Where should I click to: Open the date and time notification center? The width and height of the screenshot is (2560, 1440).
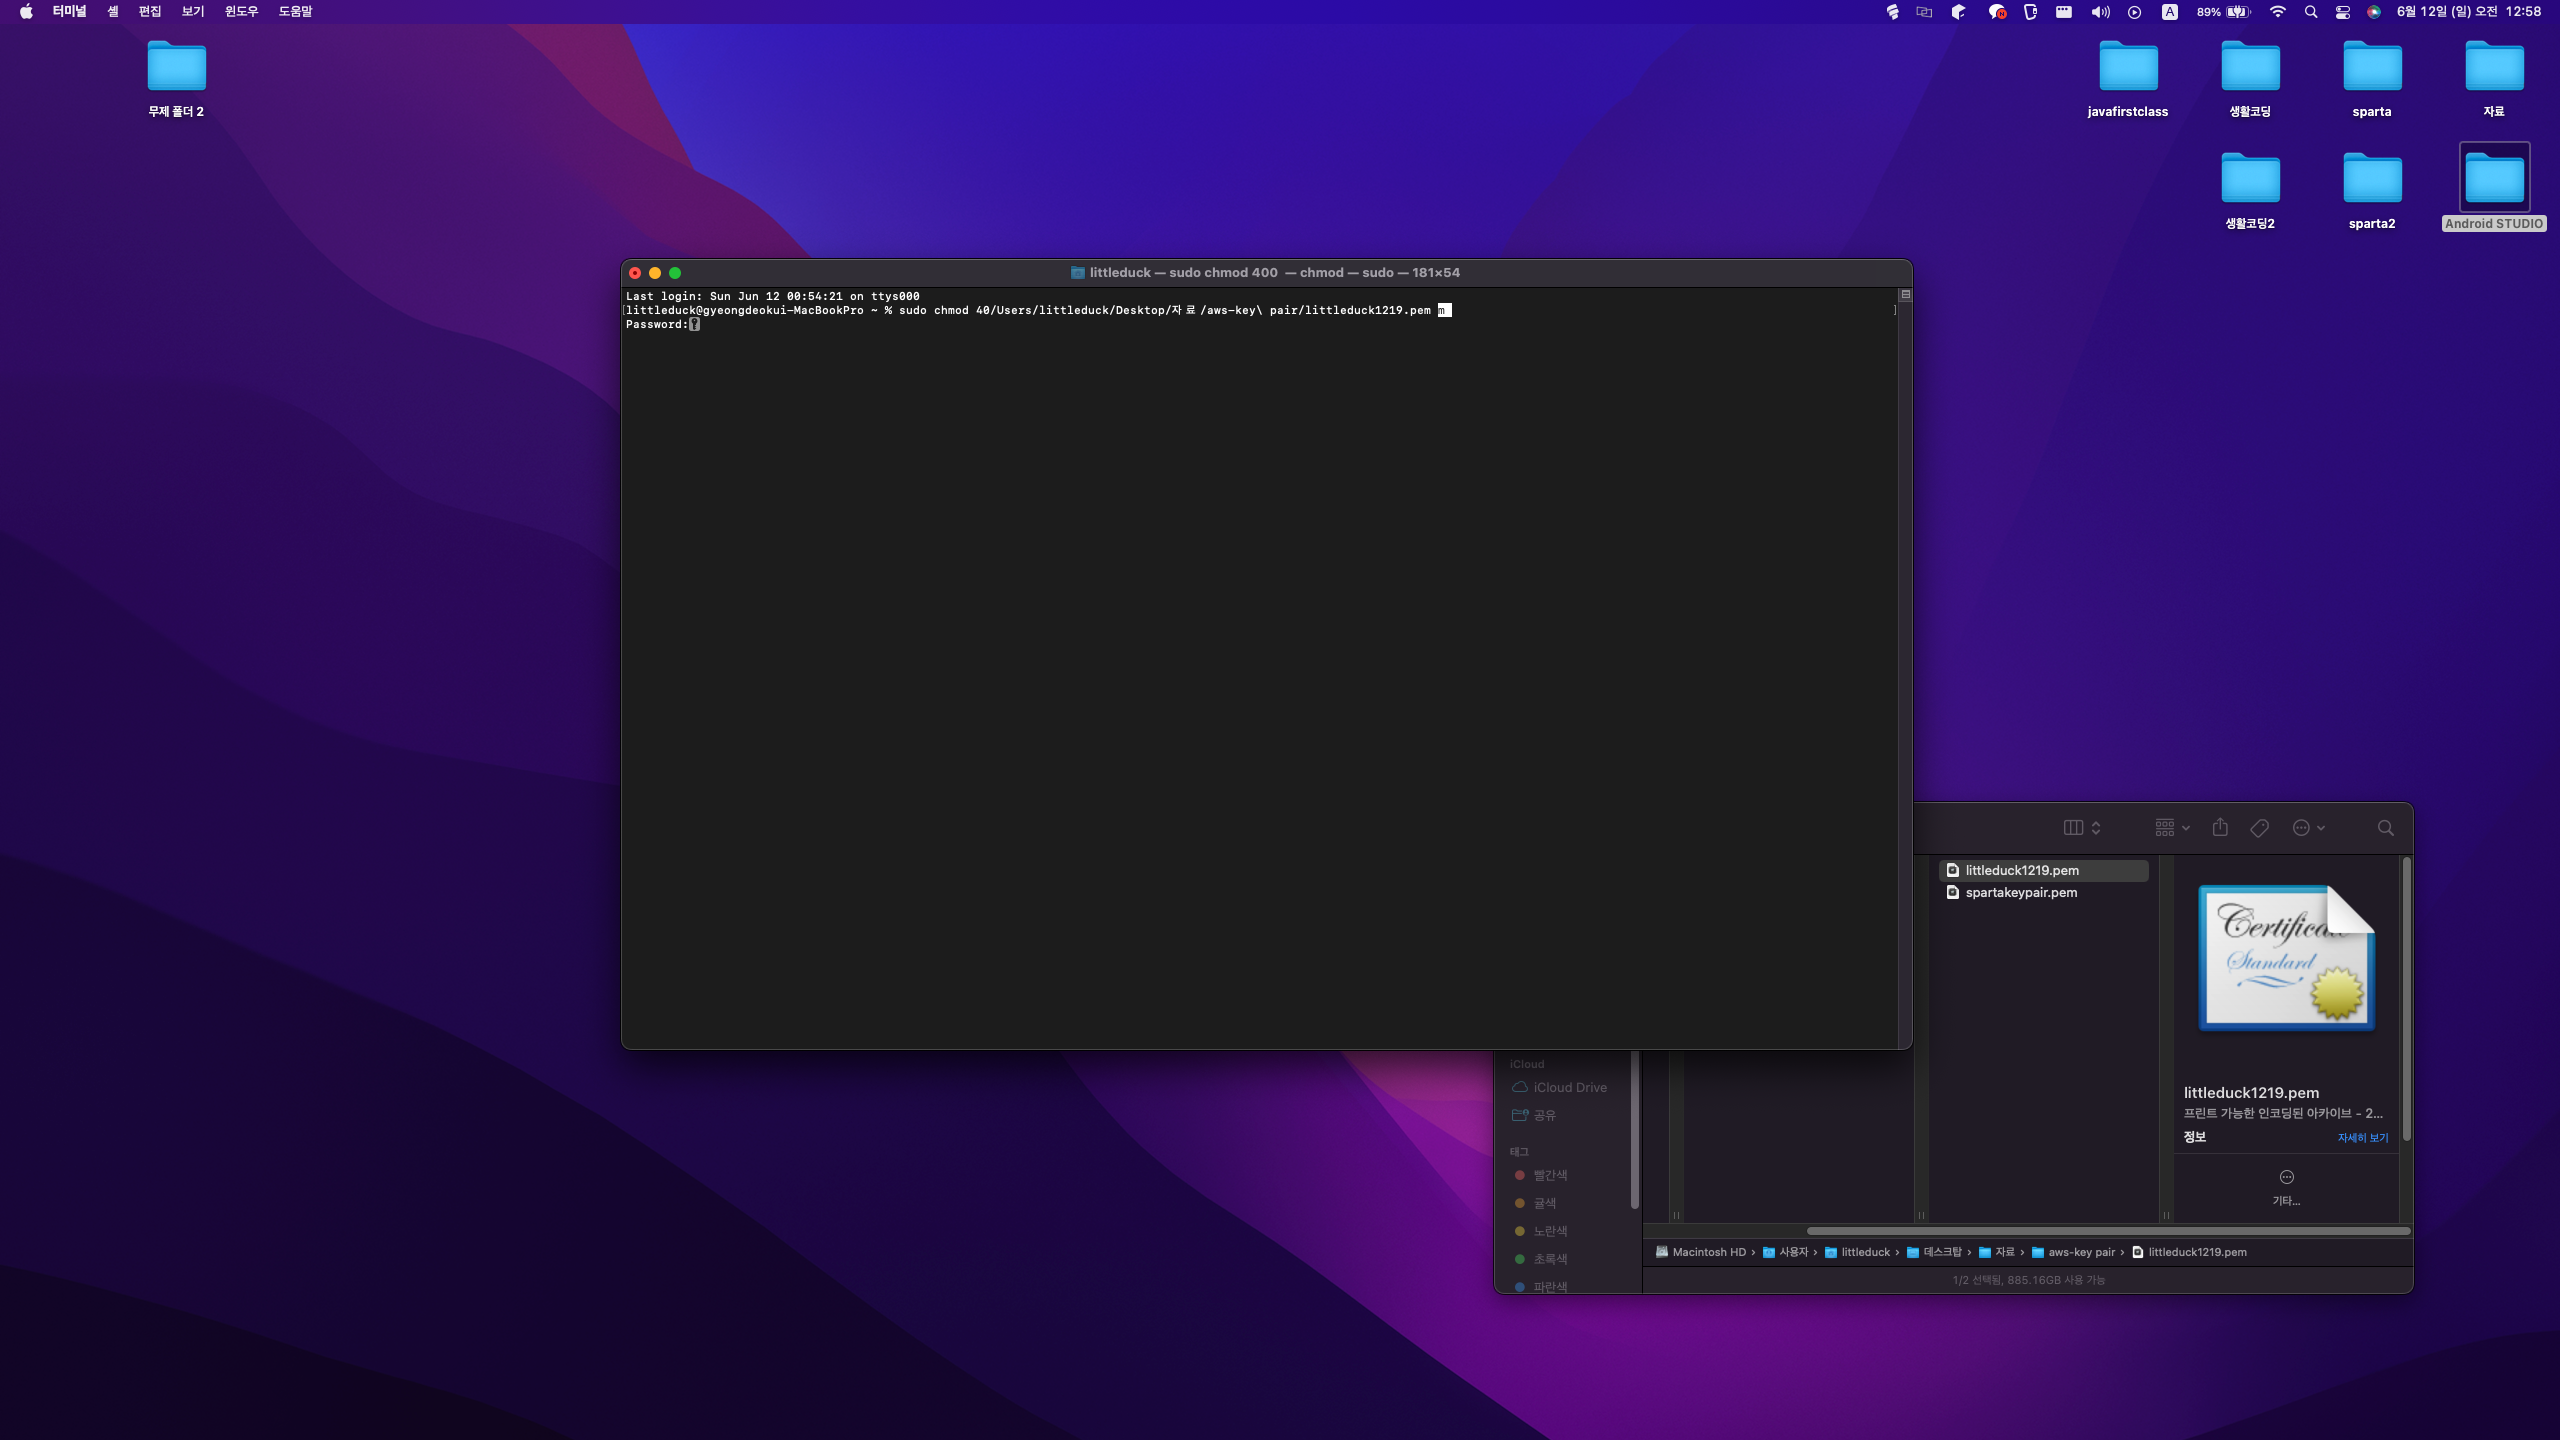pos(2469,12)
